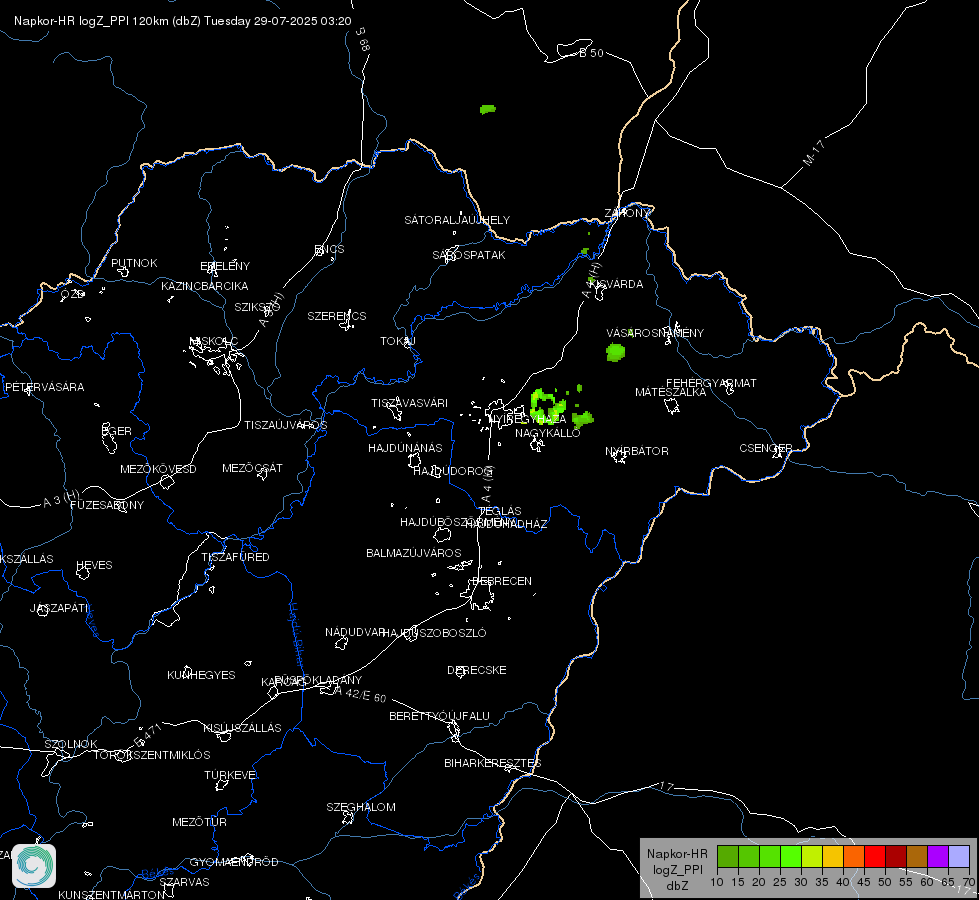
Task: Click the FEHÉRGYARMAT town label
Action: coord(711,383)
